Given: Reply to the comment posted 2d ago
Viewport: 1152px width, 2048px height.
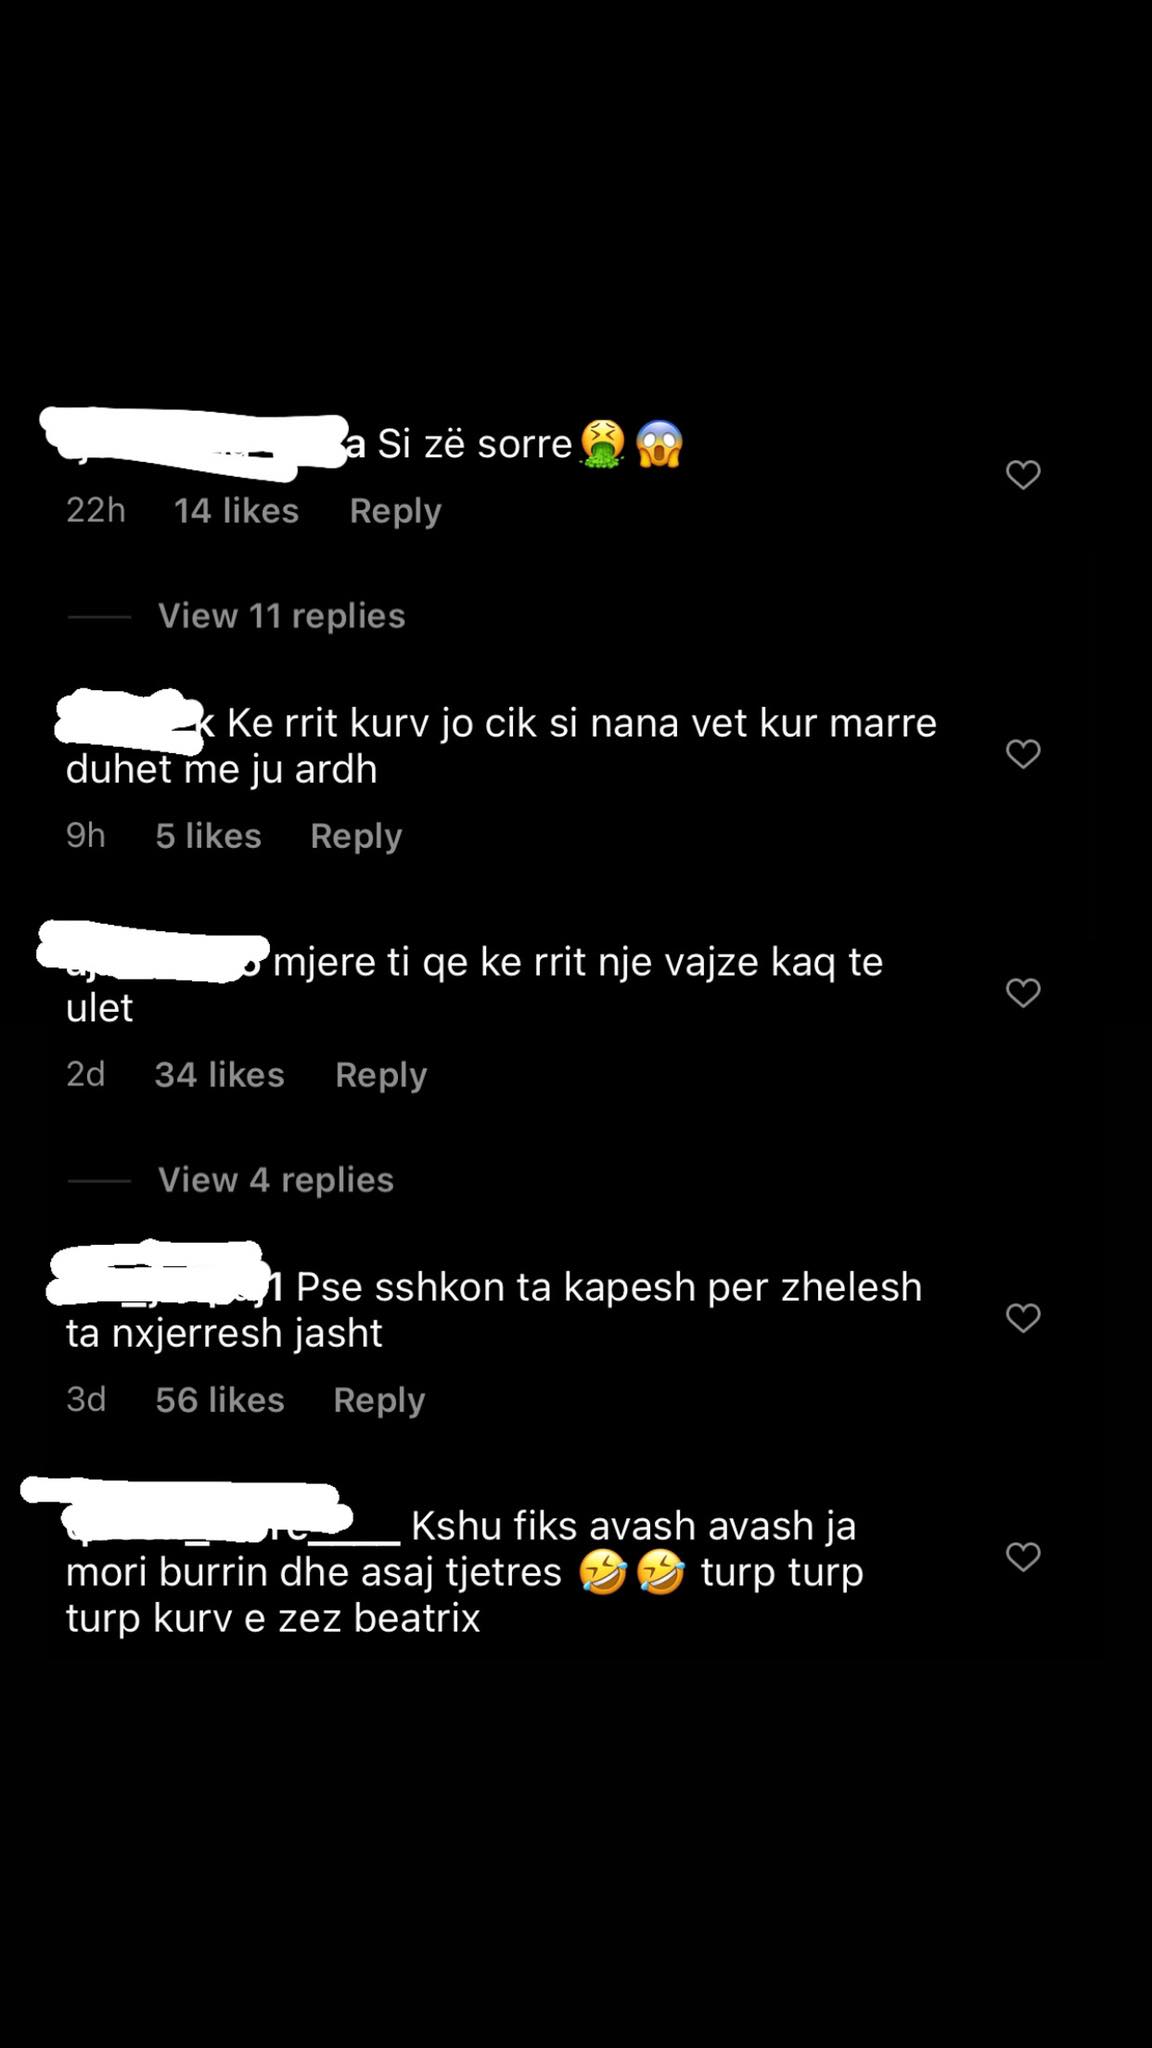Looking at the screenshot, I should (381, 1075).
